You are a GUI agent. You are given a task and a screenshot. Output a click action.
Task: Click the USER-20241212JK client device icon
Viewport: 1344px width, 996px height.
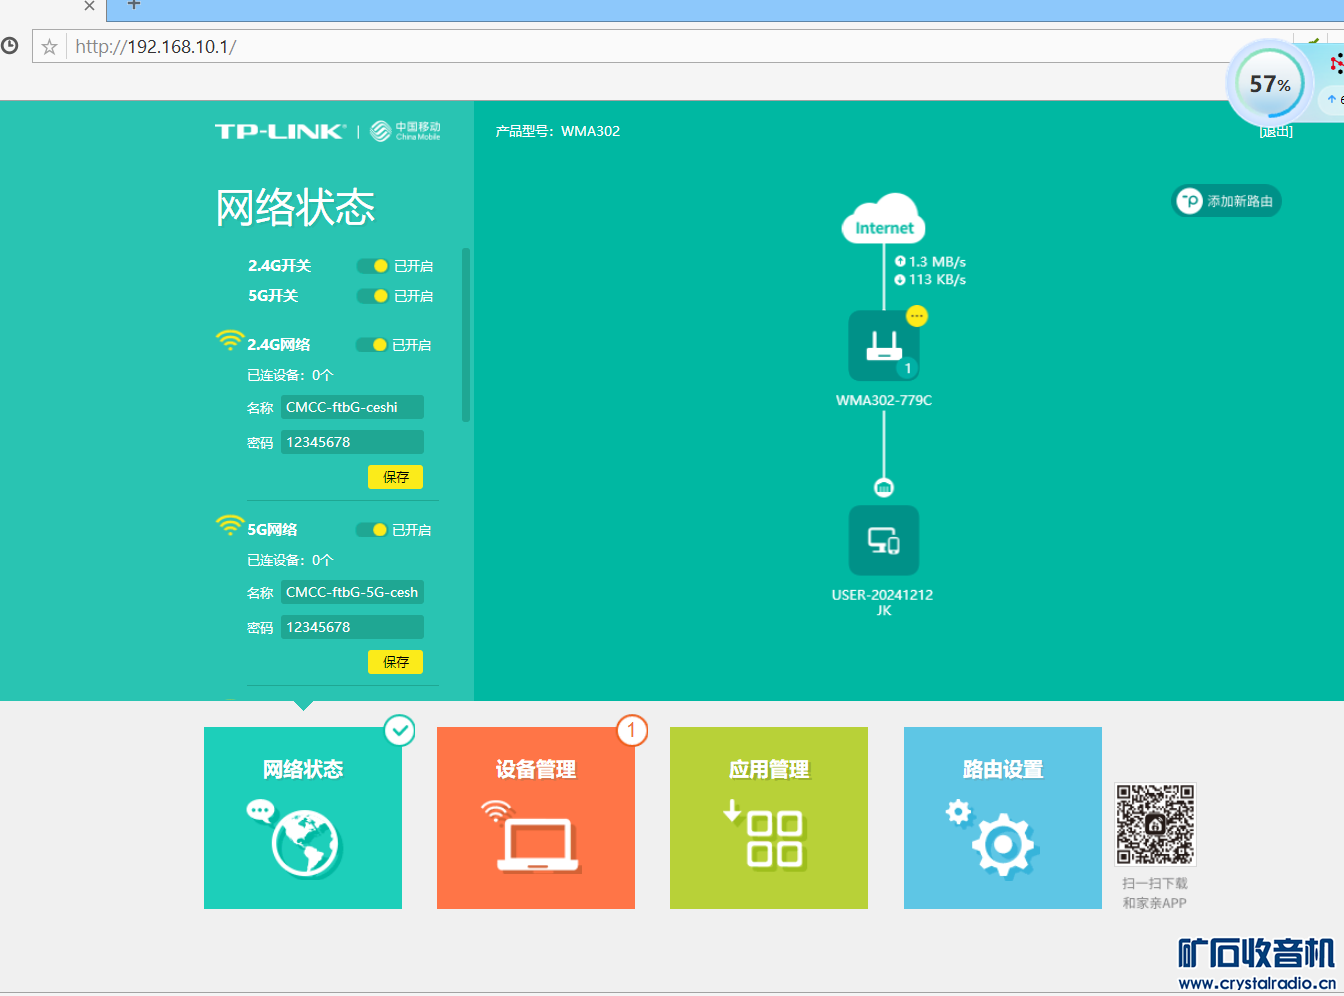coord(884,541)
